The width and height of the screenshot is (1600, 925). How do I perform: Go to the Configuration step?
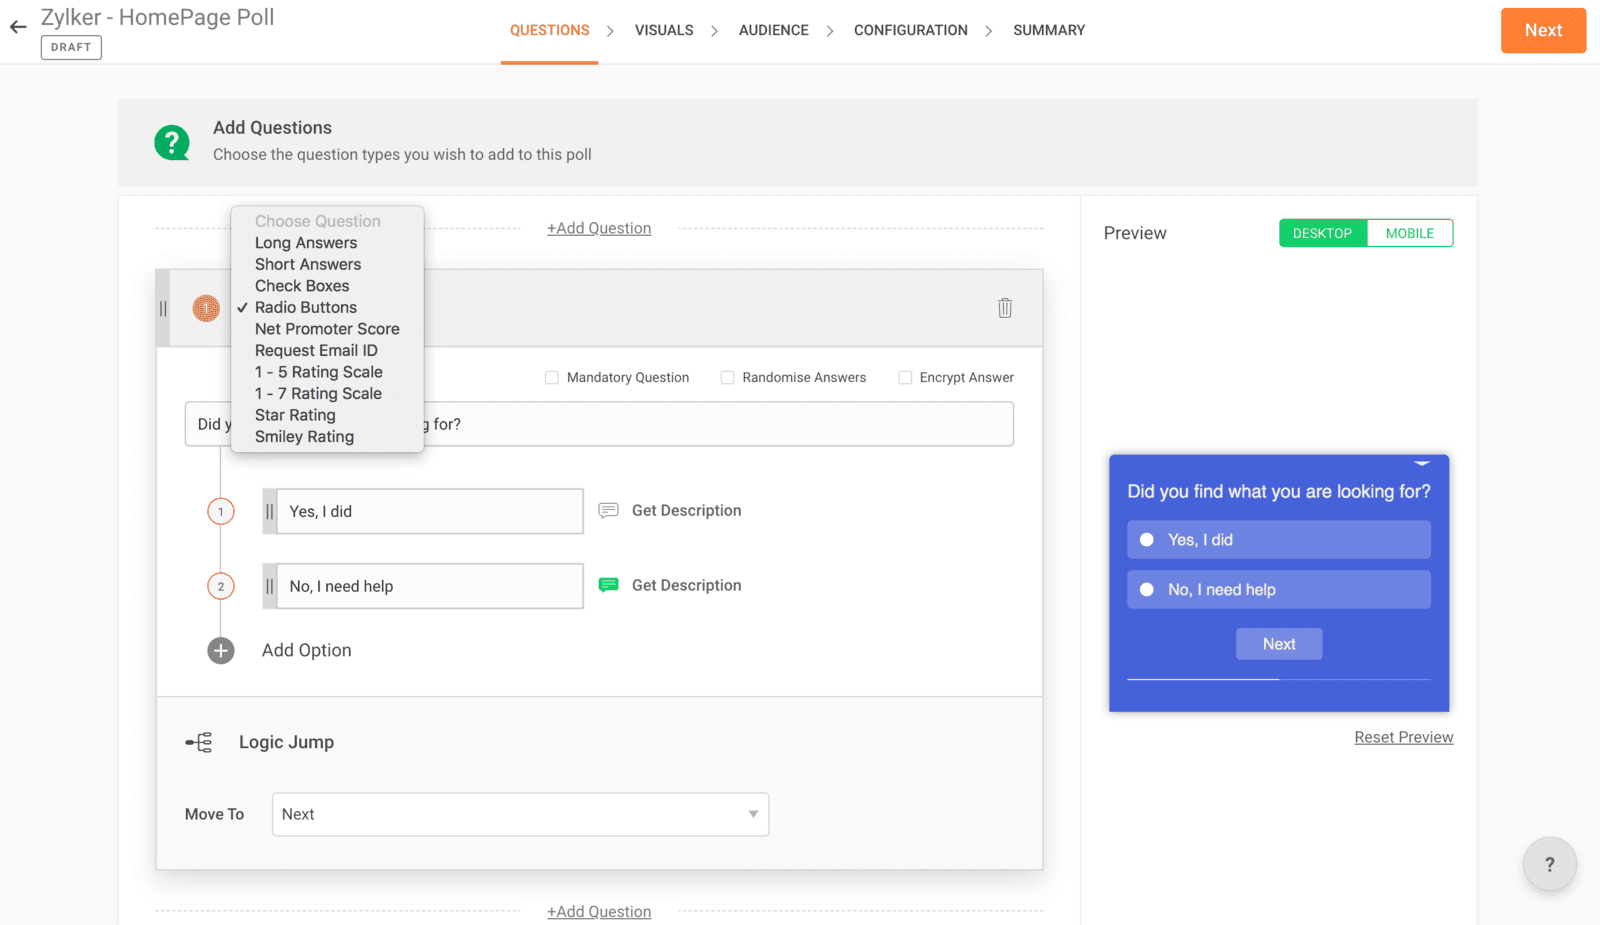coord(910,30)
